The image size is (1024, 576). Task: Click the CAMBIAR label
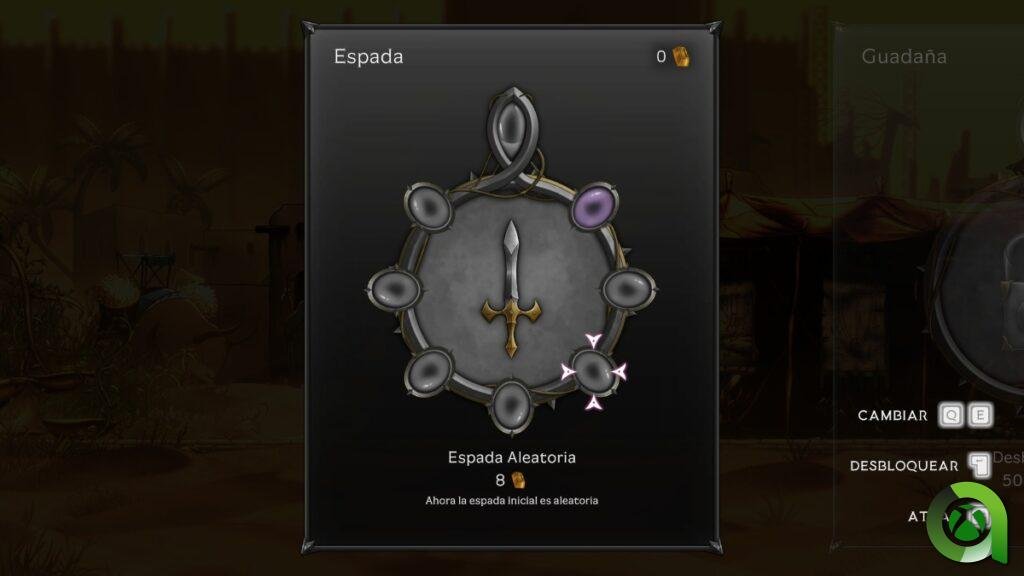(892, 416)
